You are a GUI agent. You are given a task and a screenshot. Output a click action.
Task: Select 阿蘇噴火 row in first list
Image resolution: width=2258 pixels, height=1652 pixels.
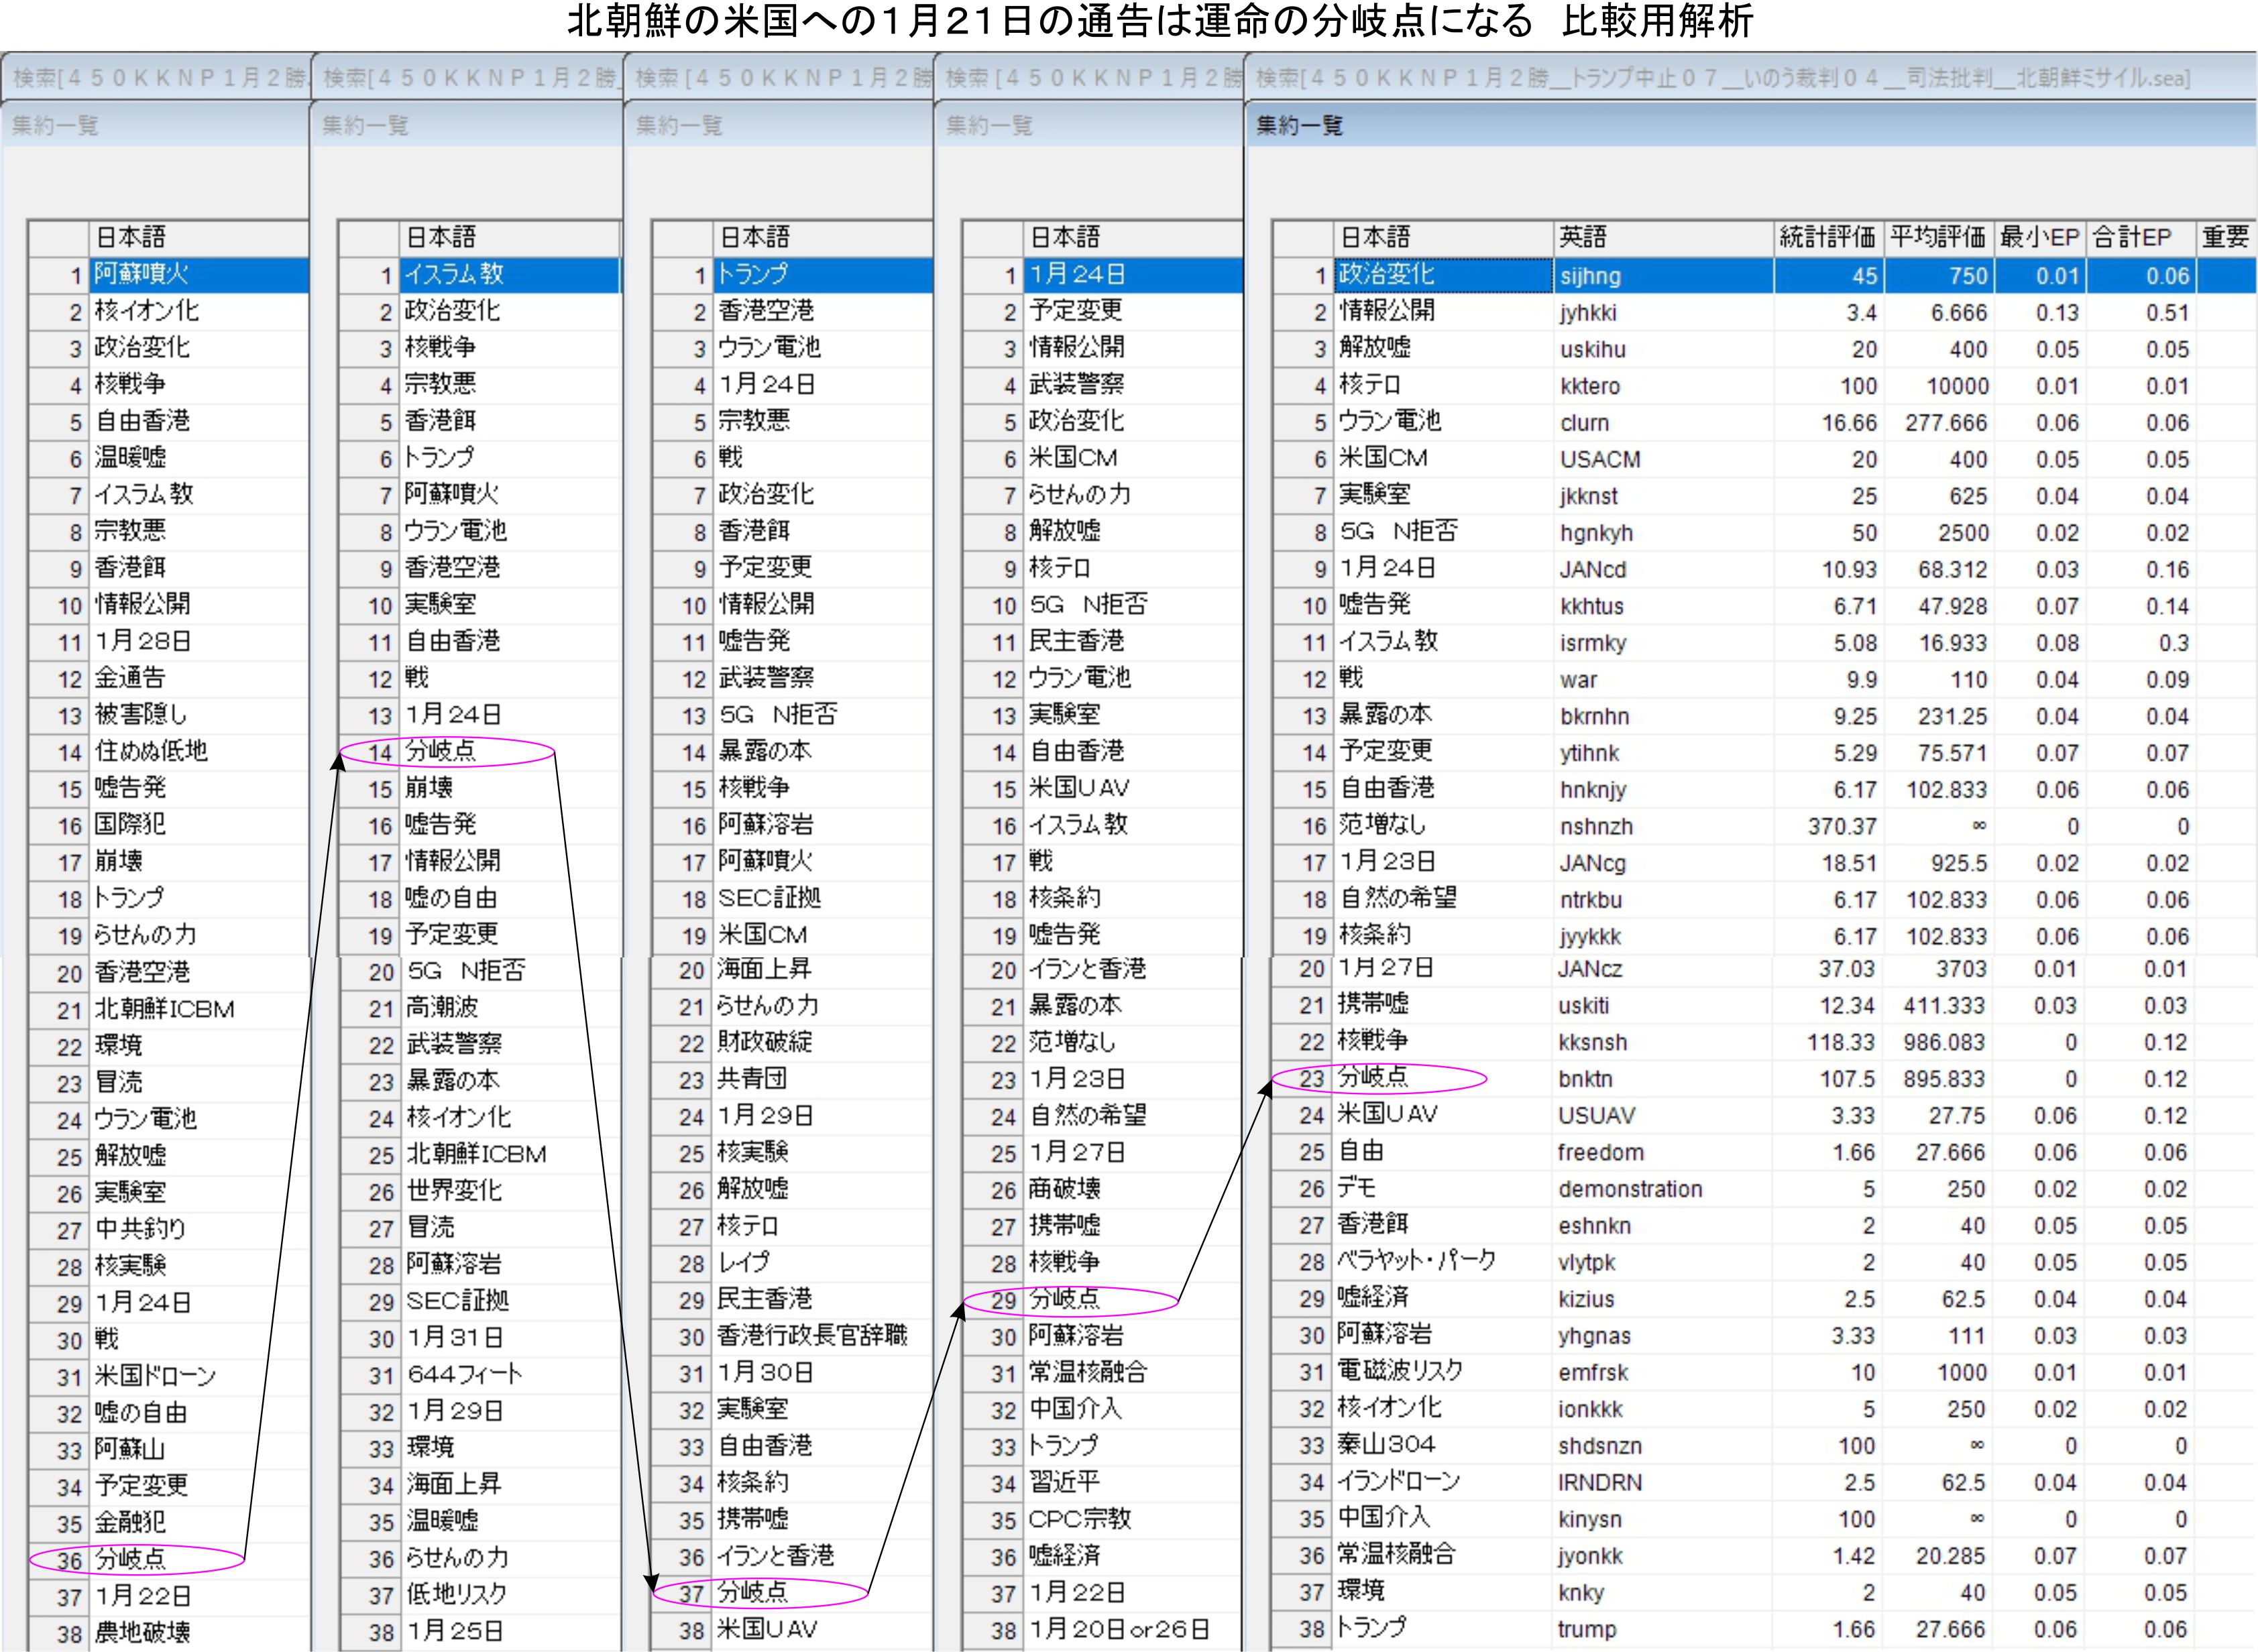click(141, 275)
